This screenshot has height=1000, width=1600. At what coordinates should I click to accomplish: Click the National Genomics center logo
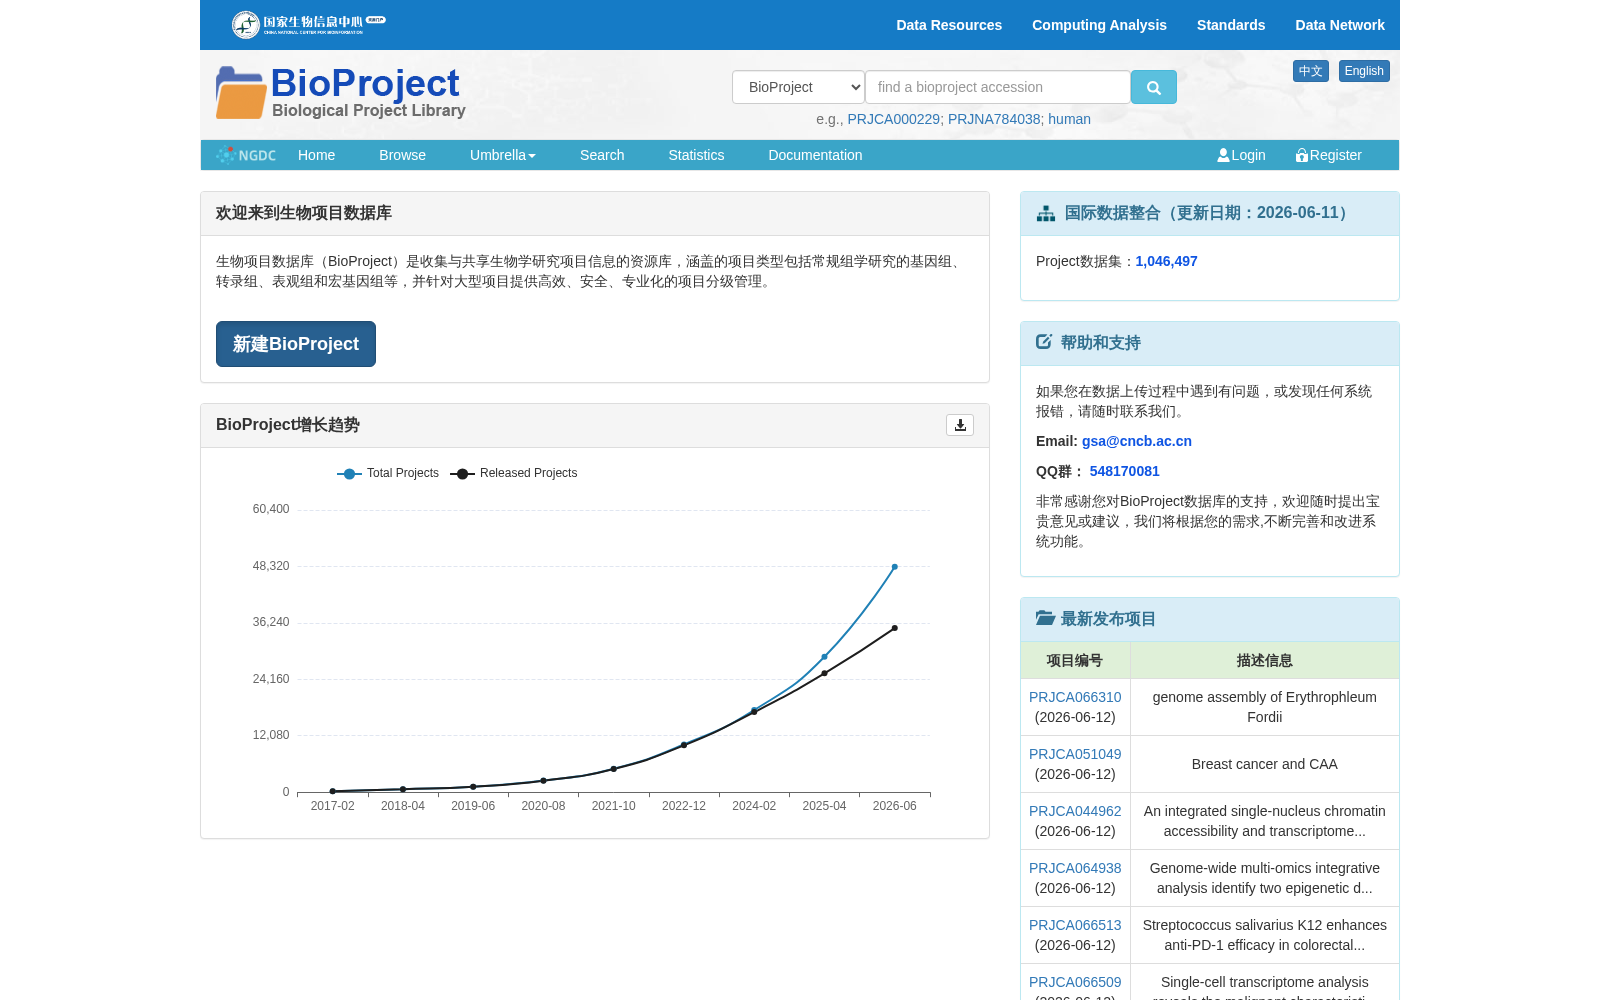point(308,24)
